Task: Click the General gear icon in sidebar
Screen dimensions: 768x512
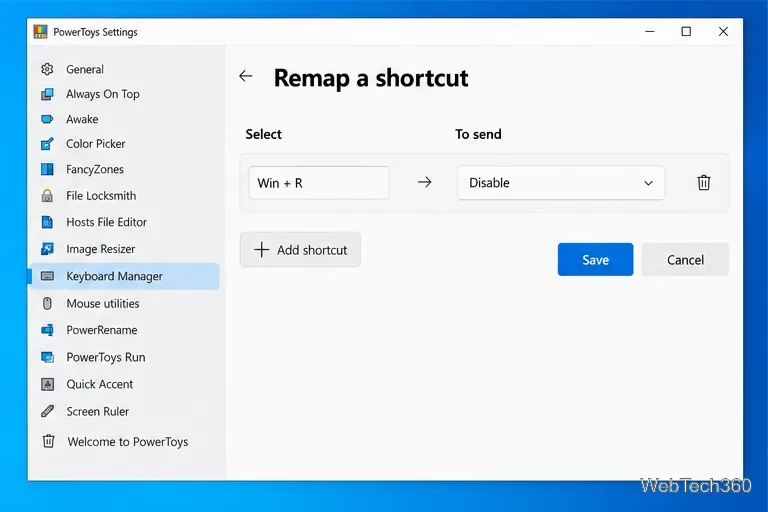Action: click(x=47, y=69)
